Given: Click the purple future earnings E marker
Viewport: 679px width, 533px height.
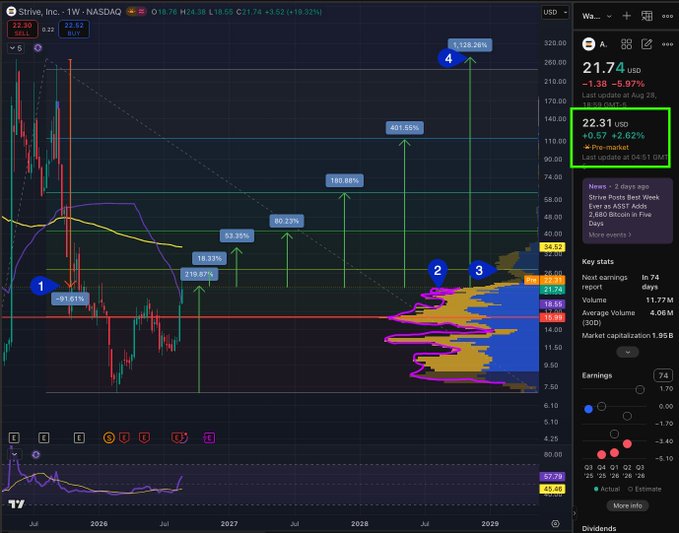Looking at the screenshot, I should pyautogui.click(x=209, y=438).
